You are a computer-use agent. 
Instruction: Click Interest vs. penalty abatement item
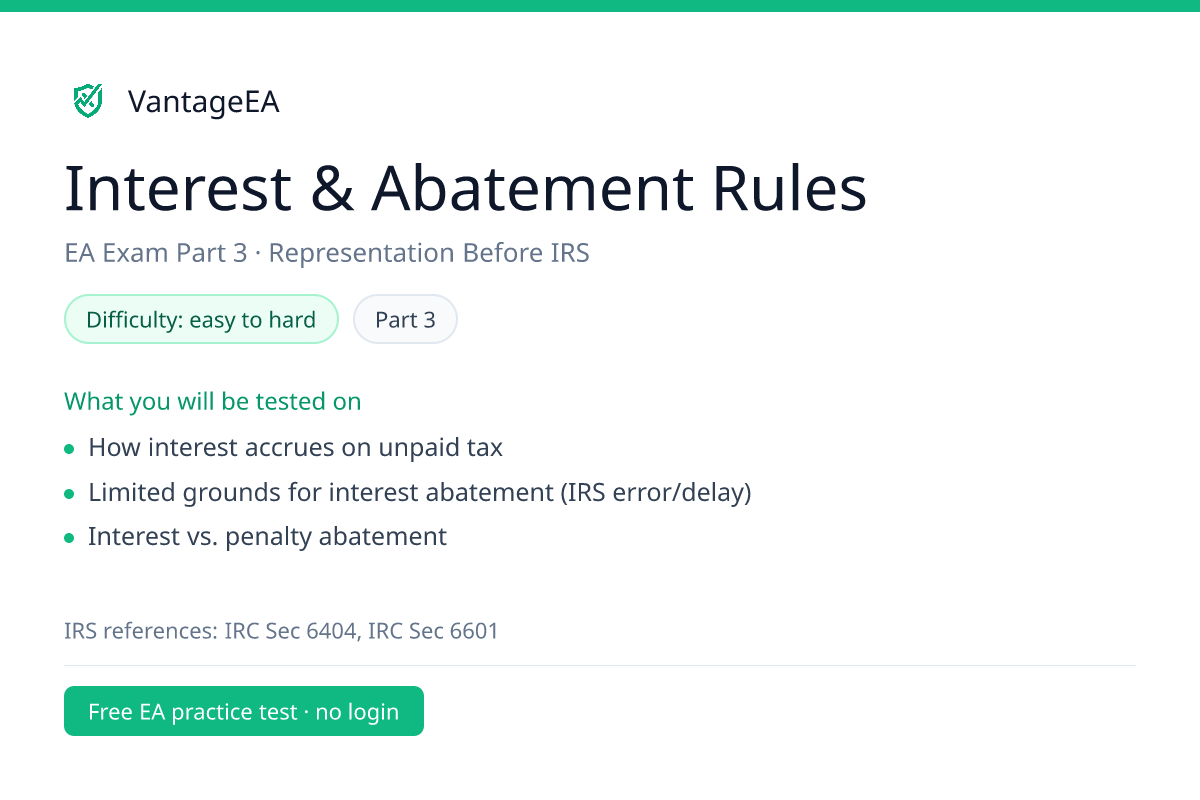[x=267, y=536]
